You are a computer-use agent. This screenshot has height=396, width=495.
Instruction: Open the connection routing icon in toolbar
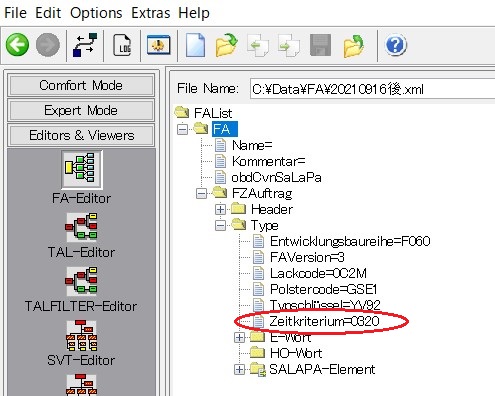click(85, 45)
